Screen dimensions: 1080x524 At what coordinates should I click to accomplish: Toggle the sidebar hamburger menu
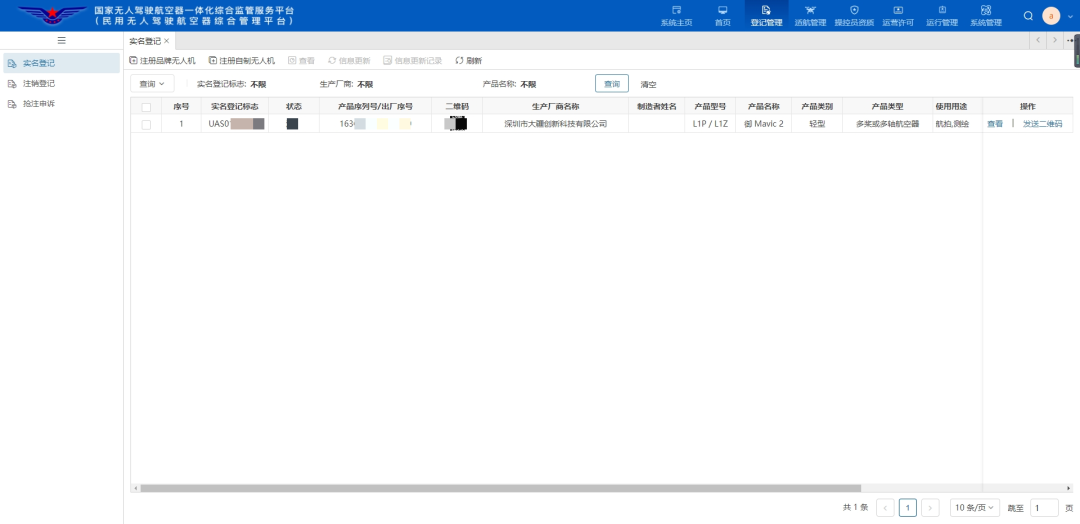(61, 41)
